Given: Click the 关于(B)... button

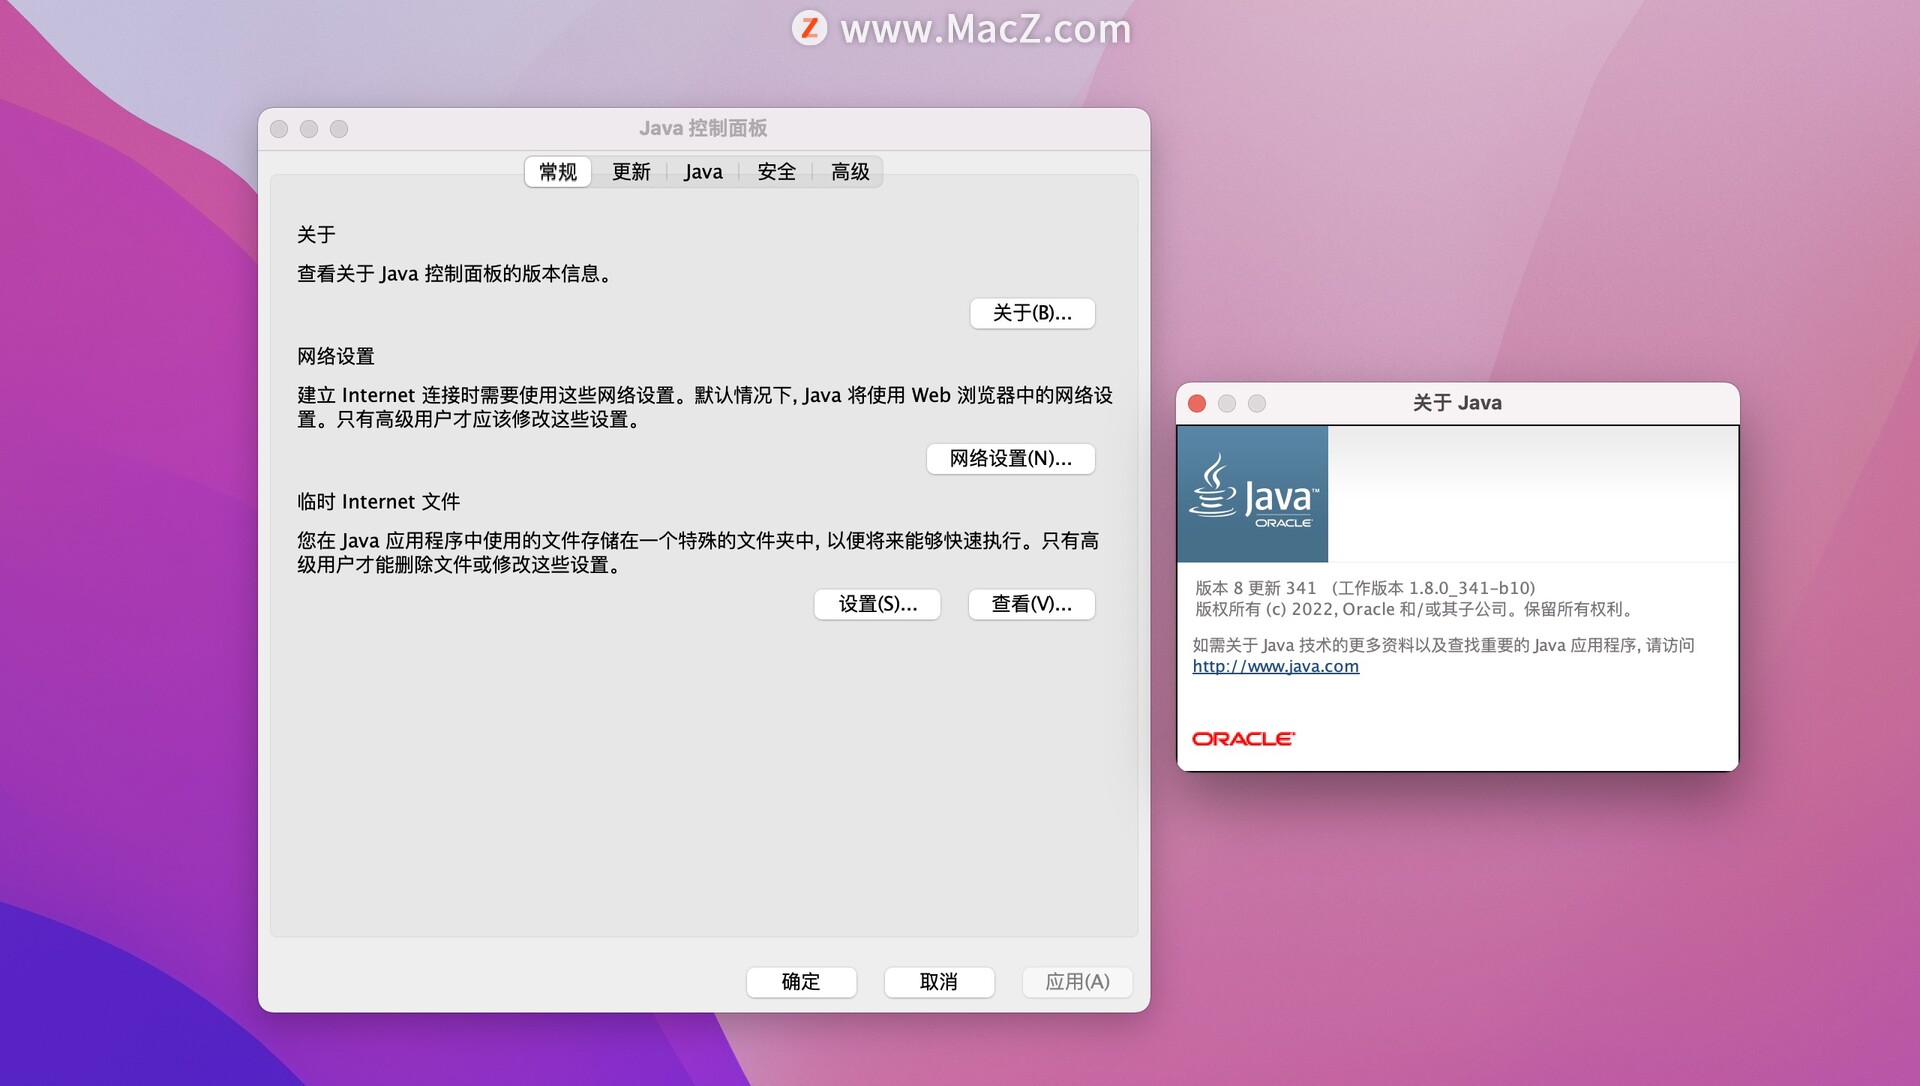Looking at the screenshot, I should pos(1032,313).
